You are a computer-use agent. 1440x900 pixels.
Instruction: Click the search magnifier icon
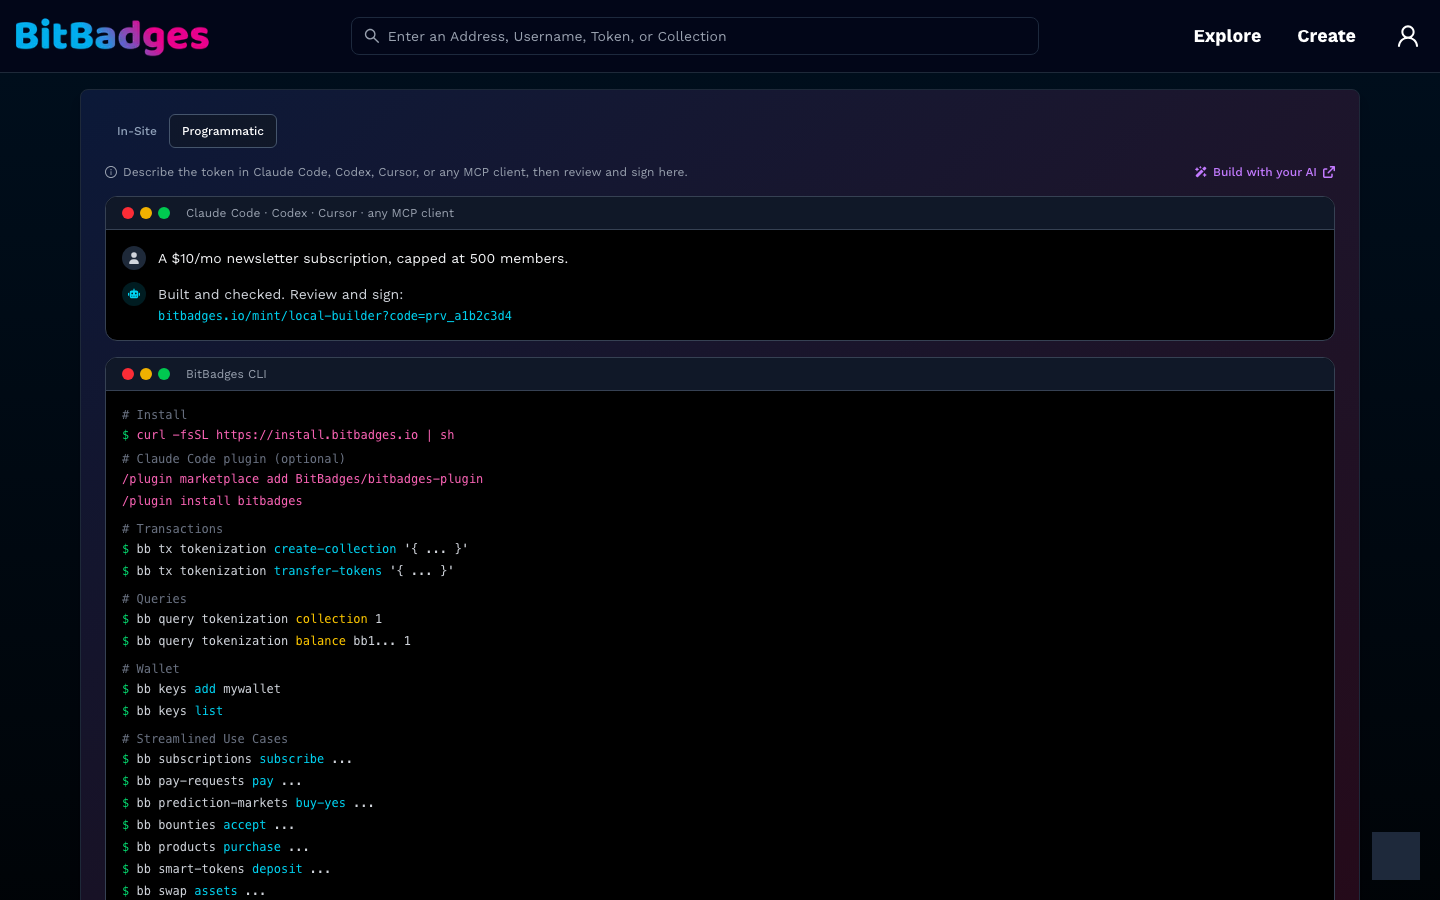(372, 36)
